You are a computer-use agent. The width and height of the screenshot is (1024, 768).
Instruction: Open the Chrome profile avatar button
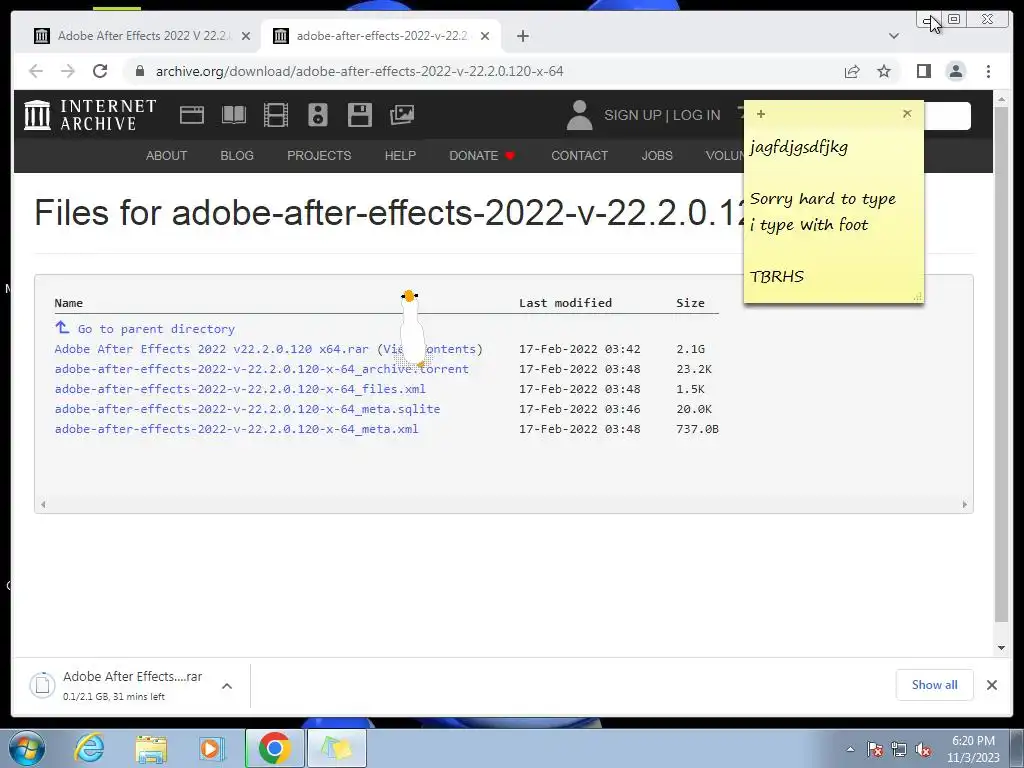pos(955,71)
